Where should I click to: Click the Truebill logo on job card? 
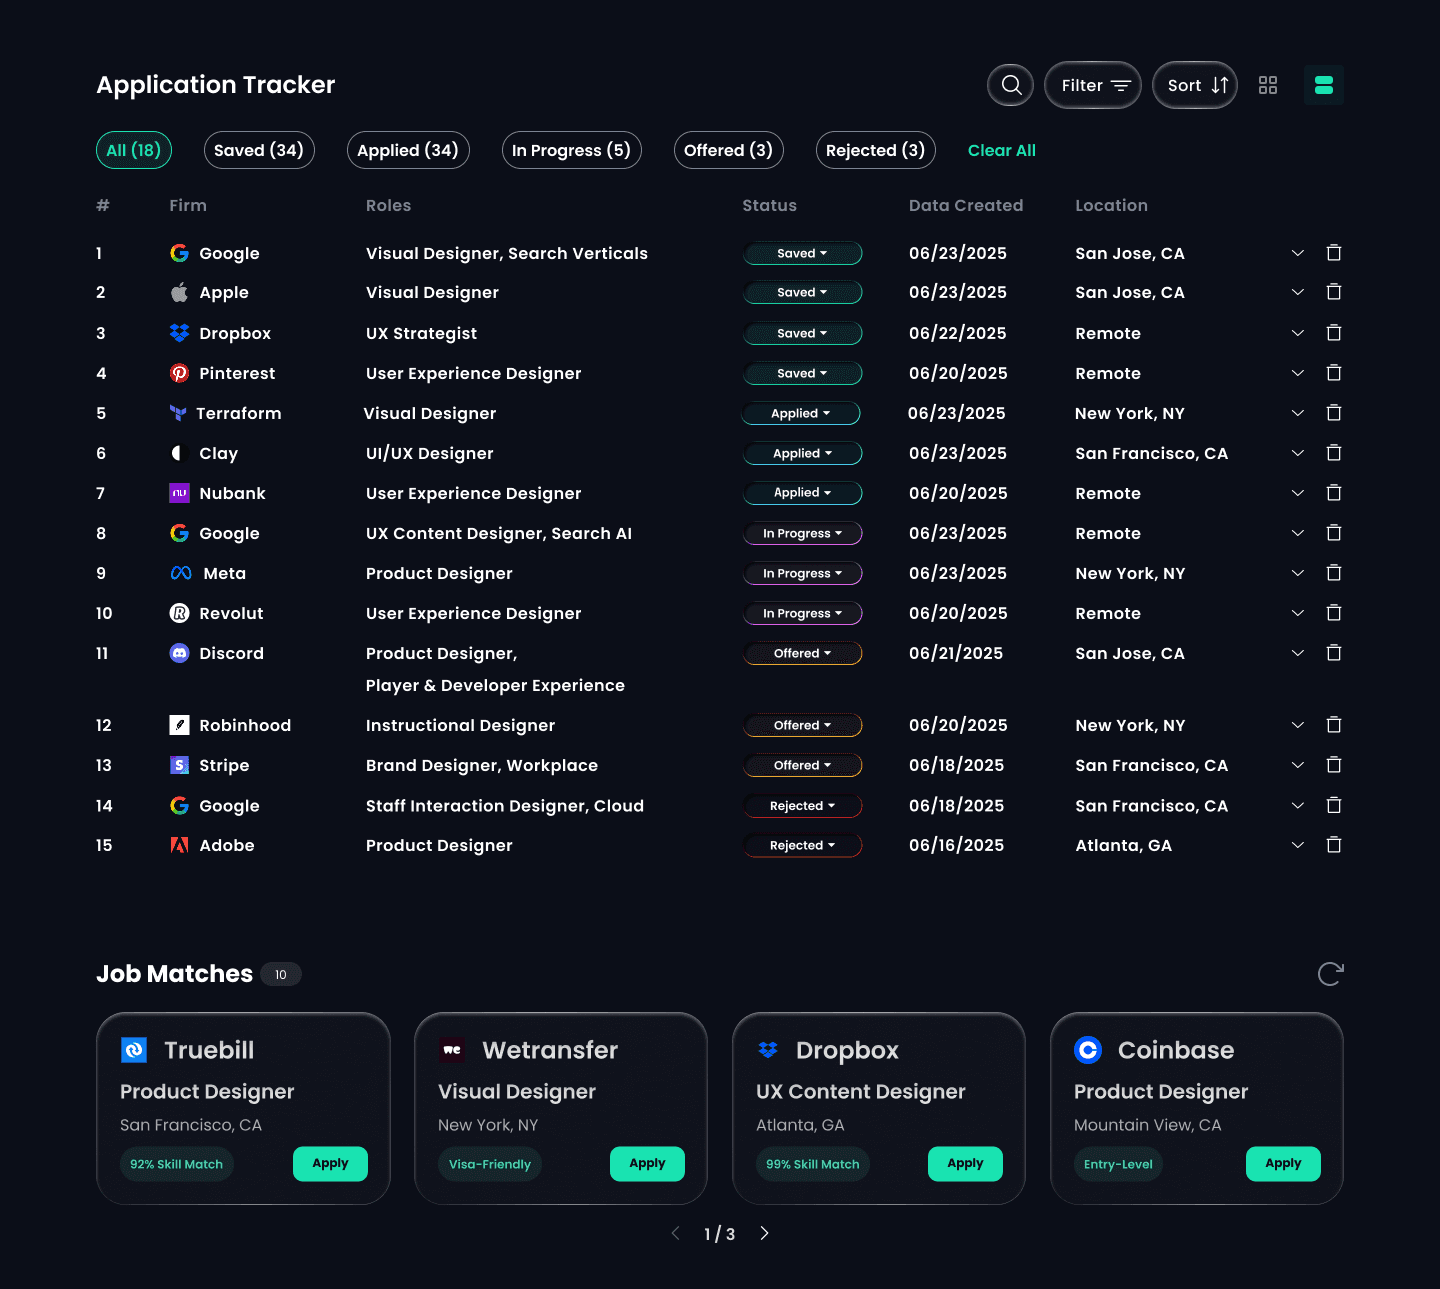tap(134, 1050)
